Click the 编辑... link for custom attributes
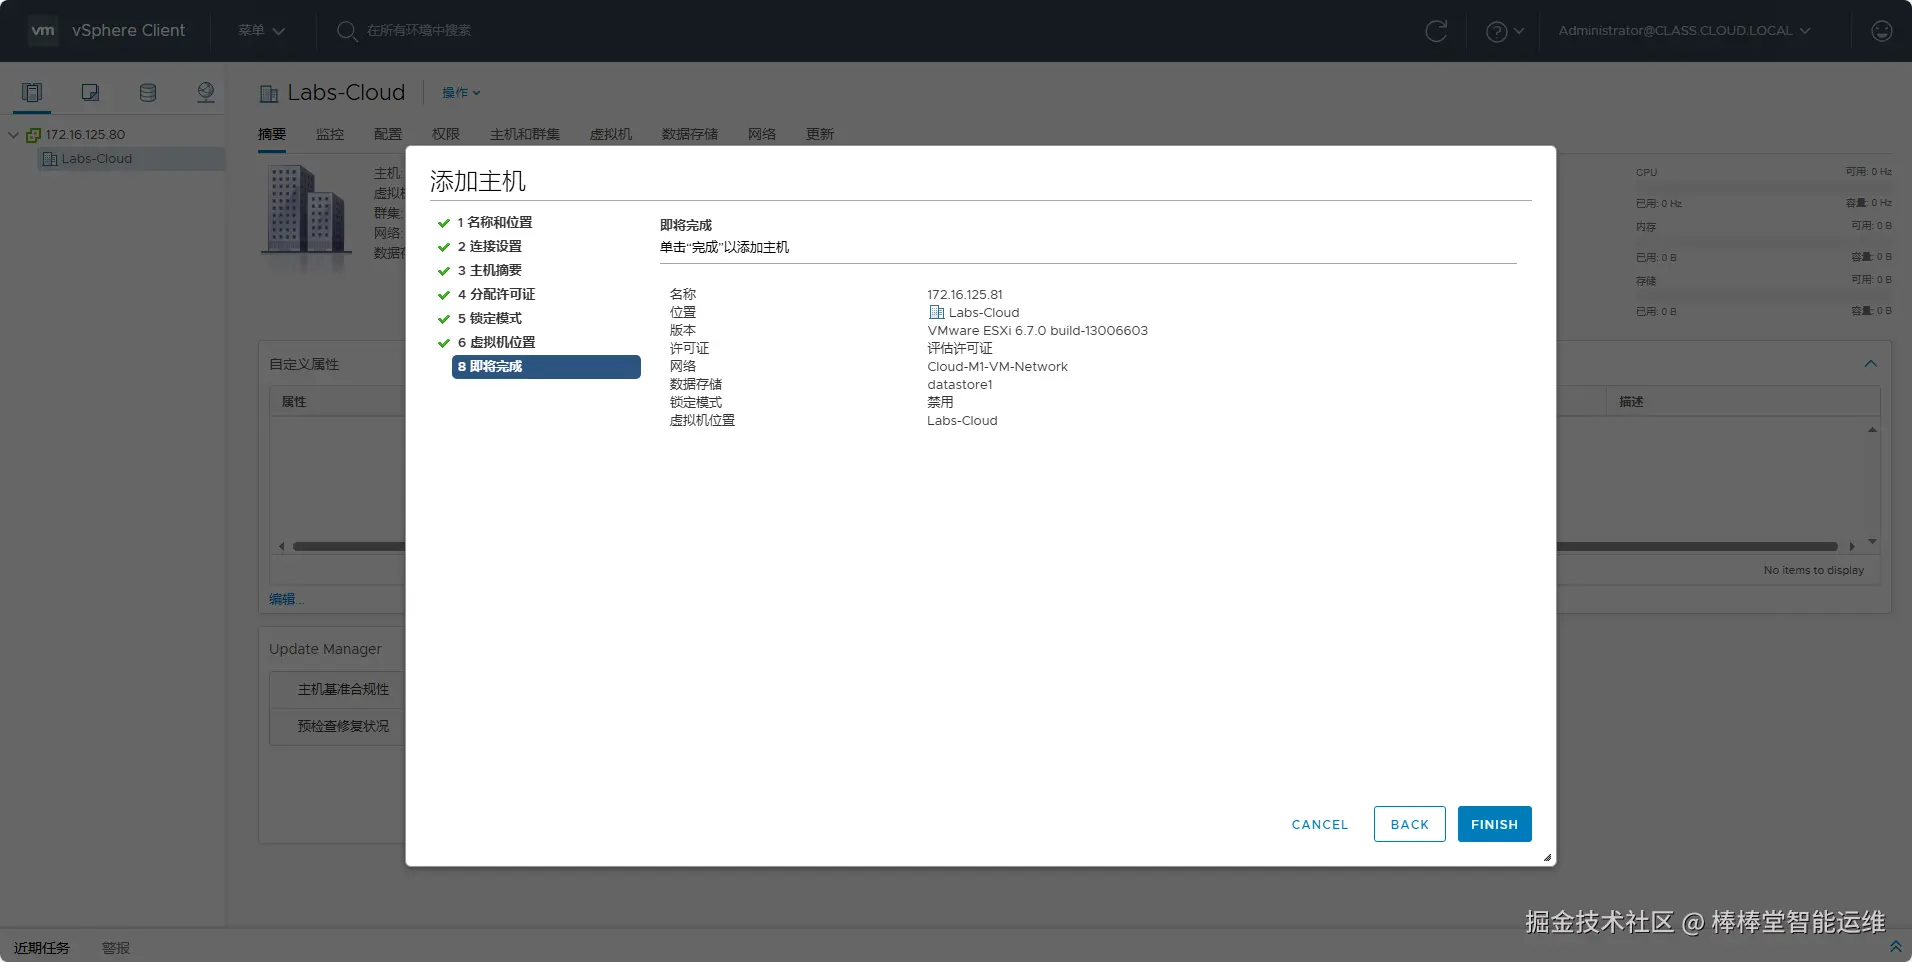The height and width of the screenshot is (962, 1912). pyautogui.click(x=286, y=599)
